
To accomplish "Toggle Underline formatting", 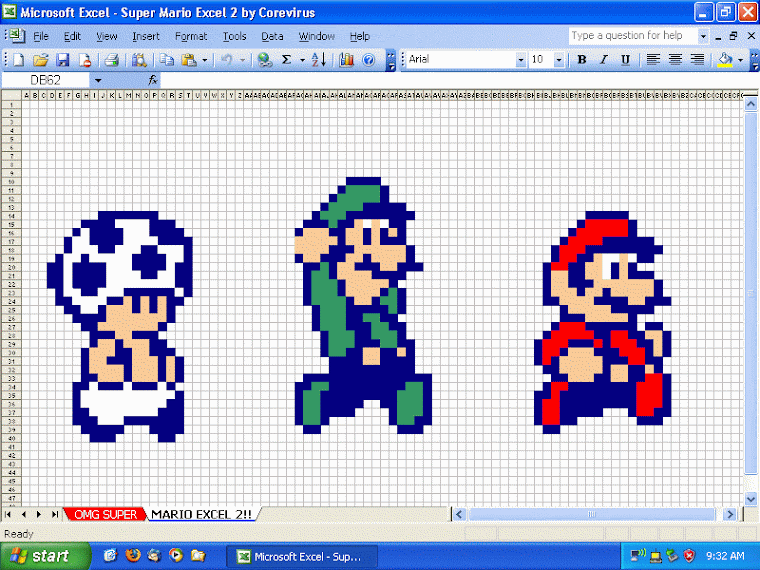I will pos(626,60).
